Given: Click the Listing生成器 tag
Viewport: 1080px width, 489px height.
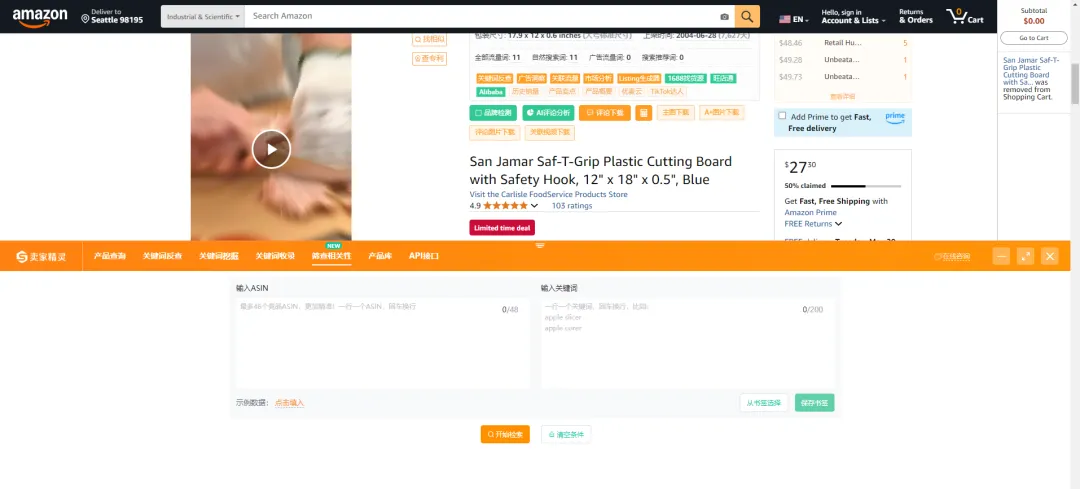Looking at the screenshot, I should click(x=639, y=79).
